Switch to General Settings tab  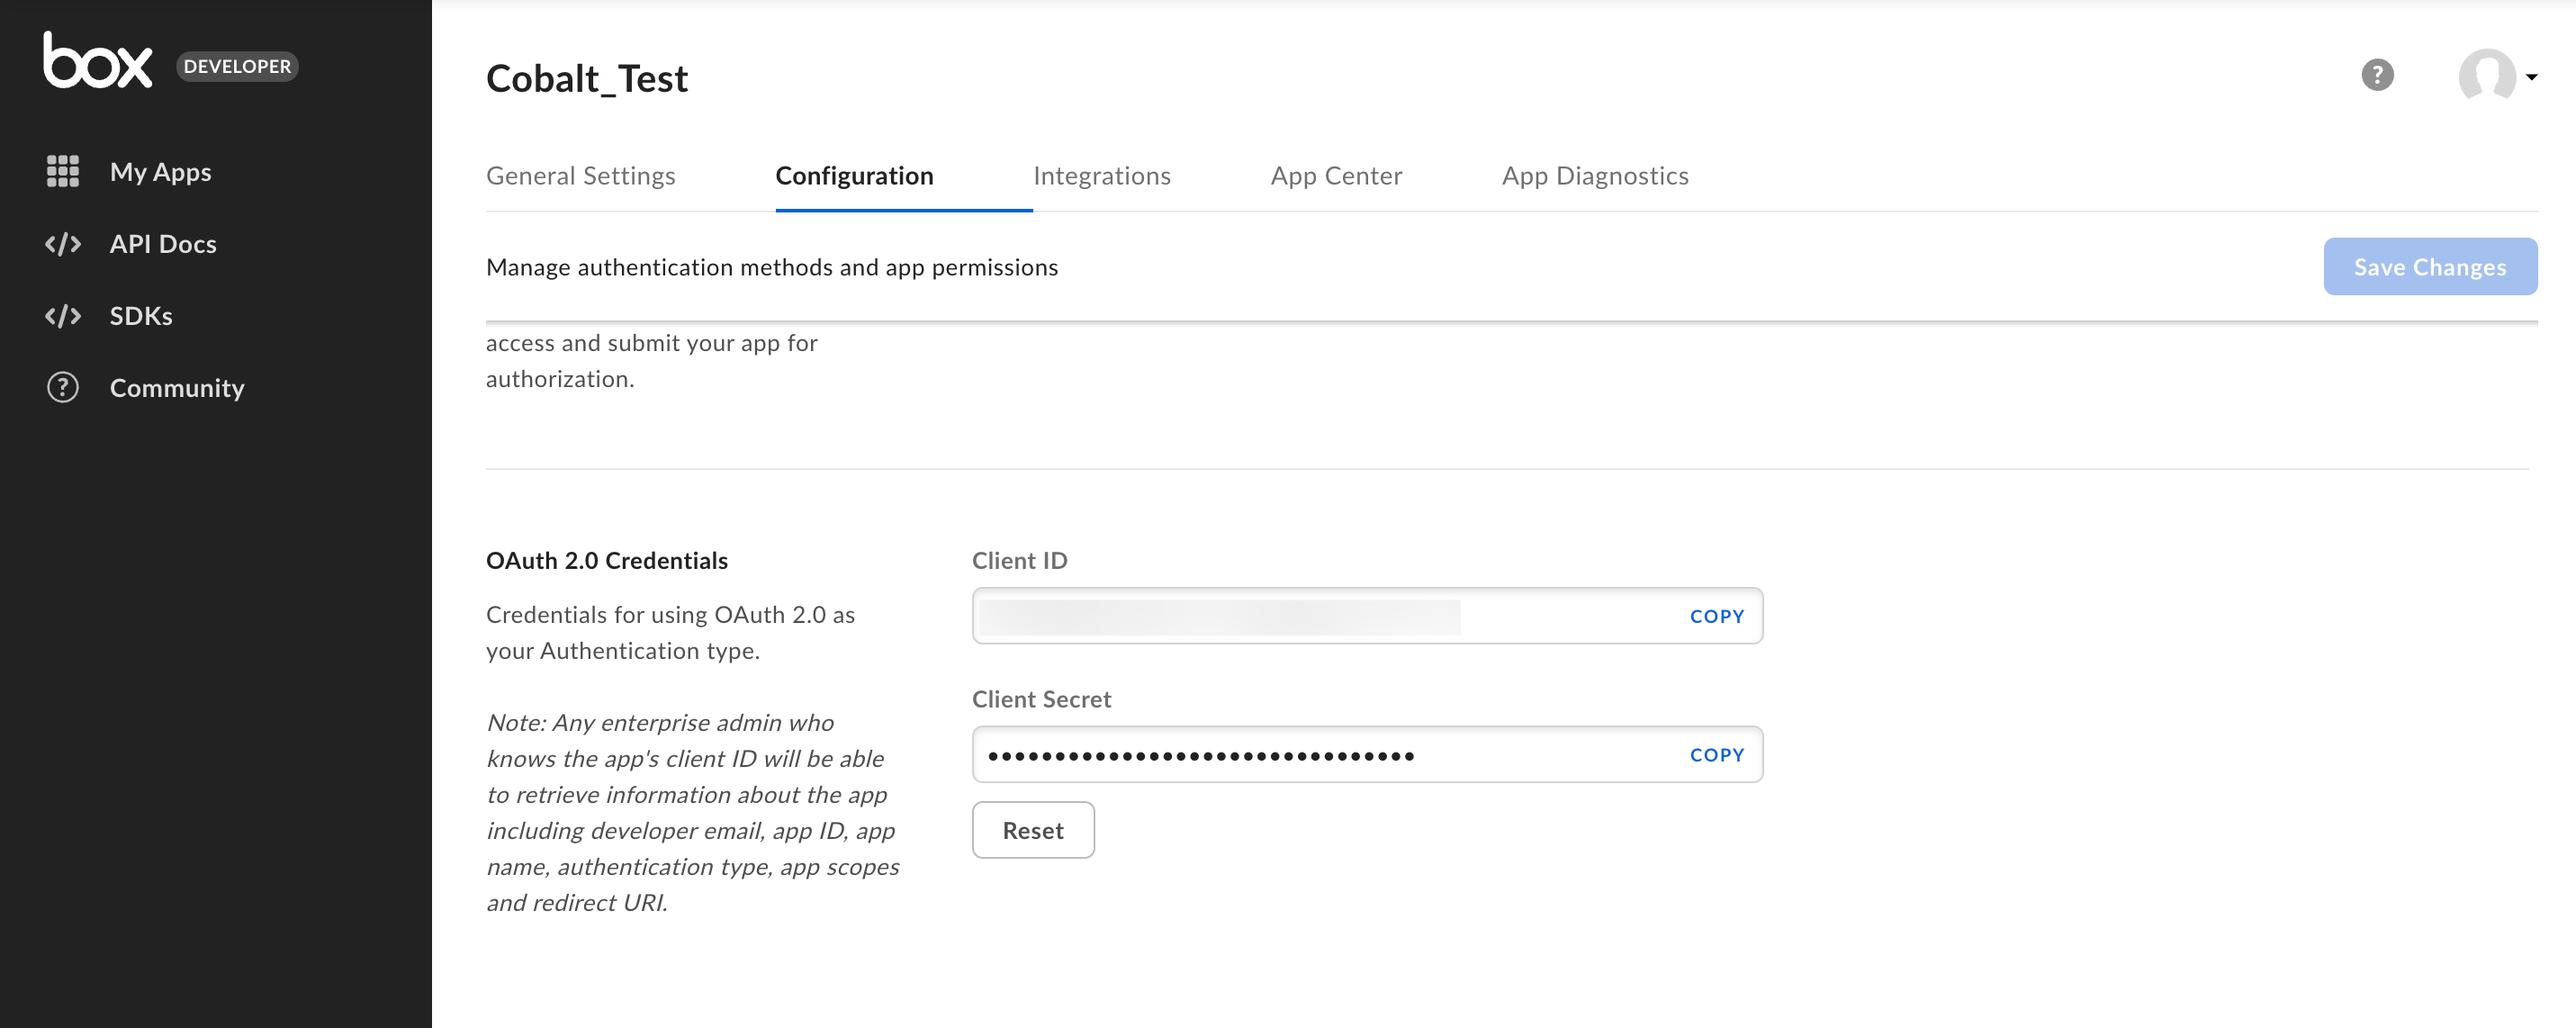click(580, 176)
